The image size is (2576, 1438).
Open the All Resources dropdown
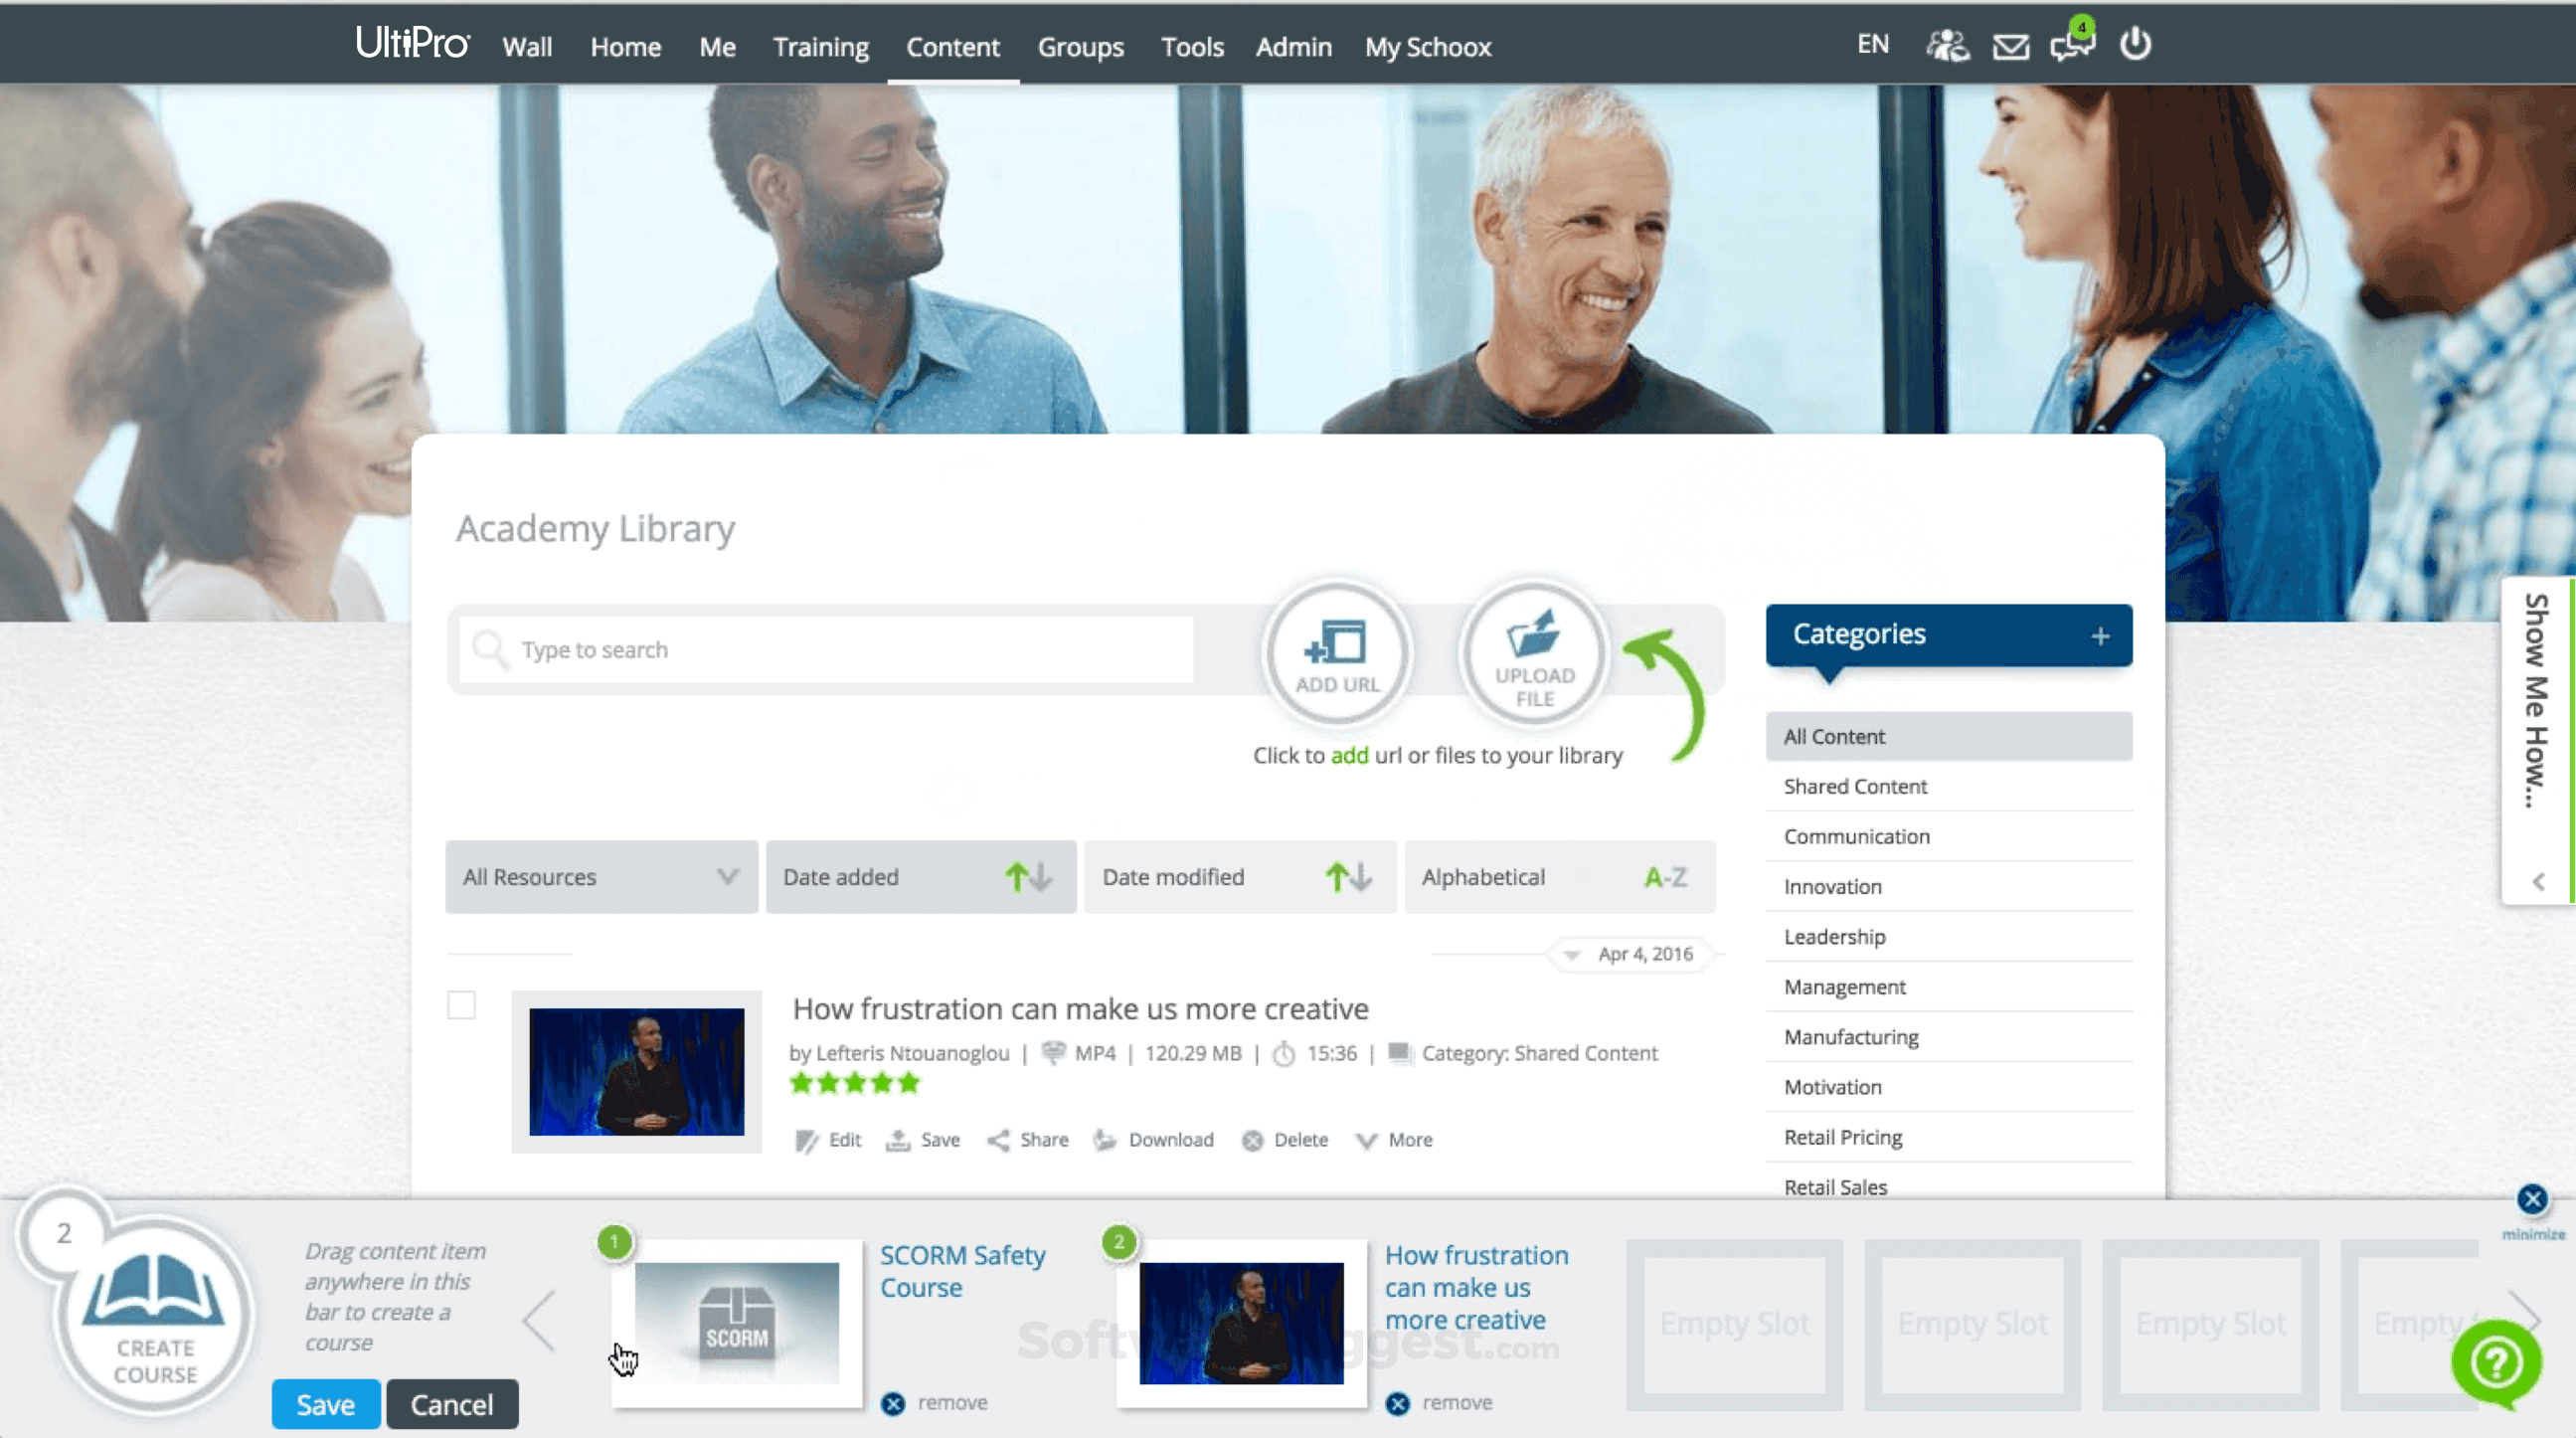tap(600, 877)
